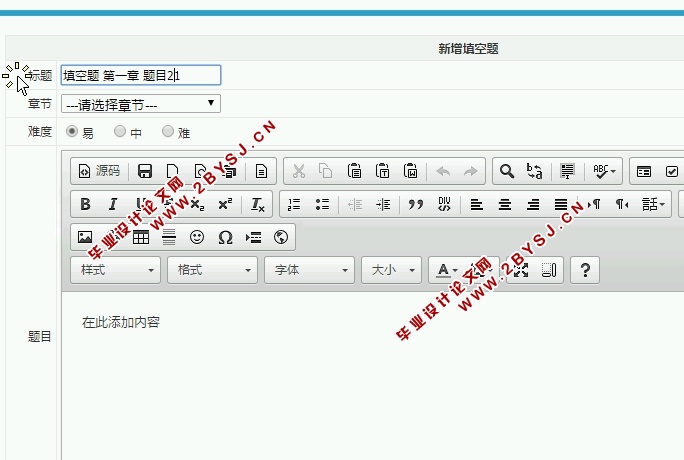Click the 标题 title input field
684x460 pixels.
pos(141,75)
